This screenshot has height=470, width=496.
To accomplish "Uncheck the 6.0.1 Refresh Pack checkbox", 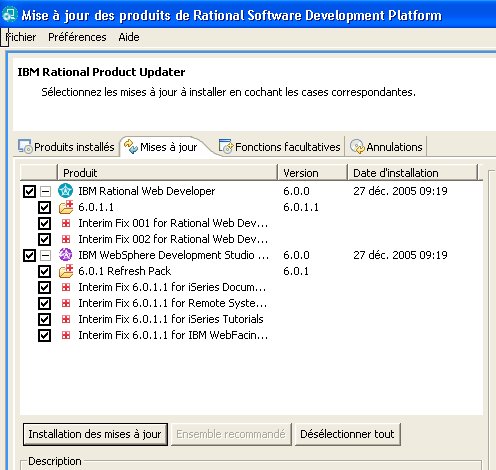I will click(44, 272).
